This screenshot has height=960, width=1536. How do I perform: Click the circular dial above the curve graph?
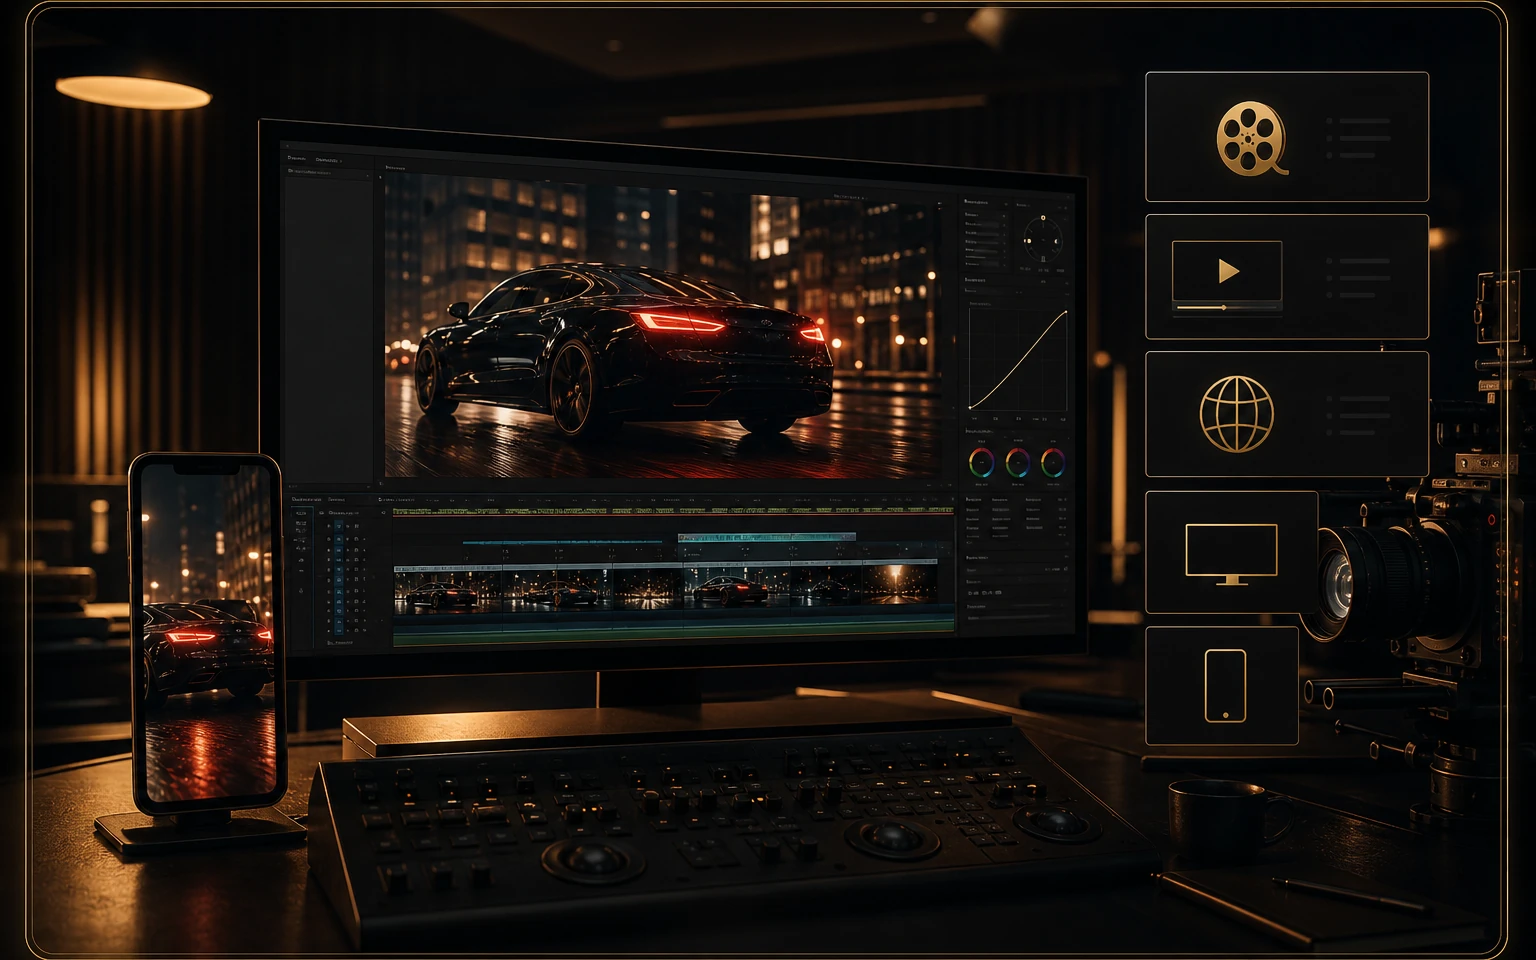(x=1042, y=240)
